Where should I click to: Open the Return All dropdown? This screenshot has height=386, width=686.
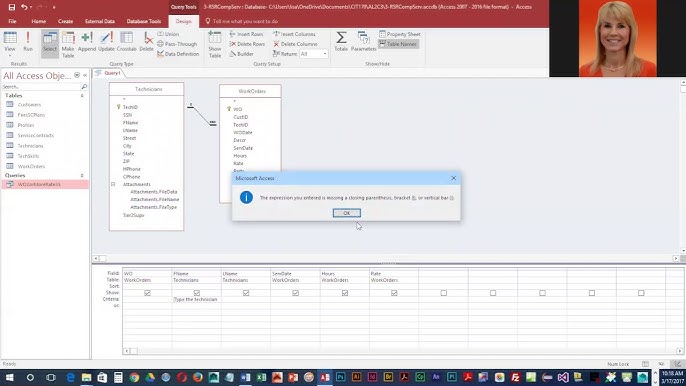coord(325,54)
